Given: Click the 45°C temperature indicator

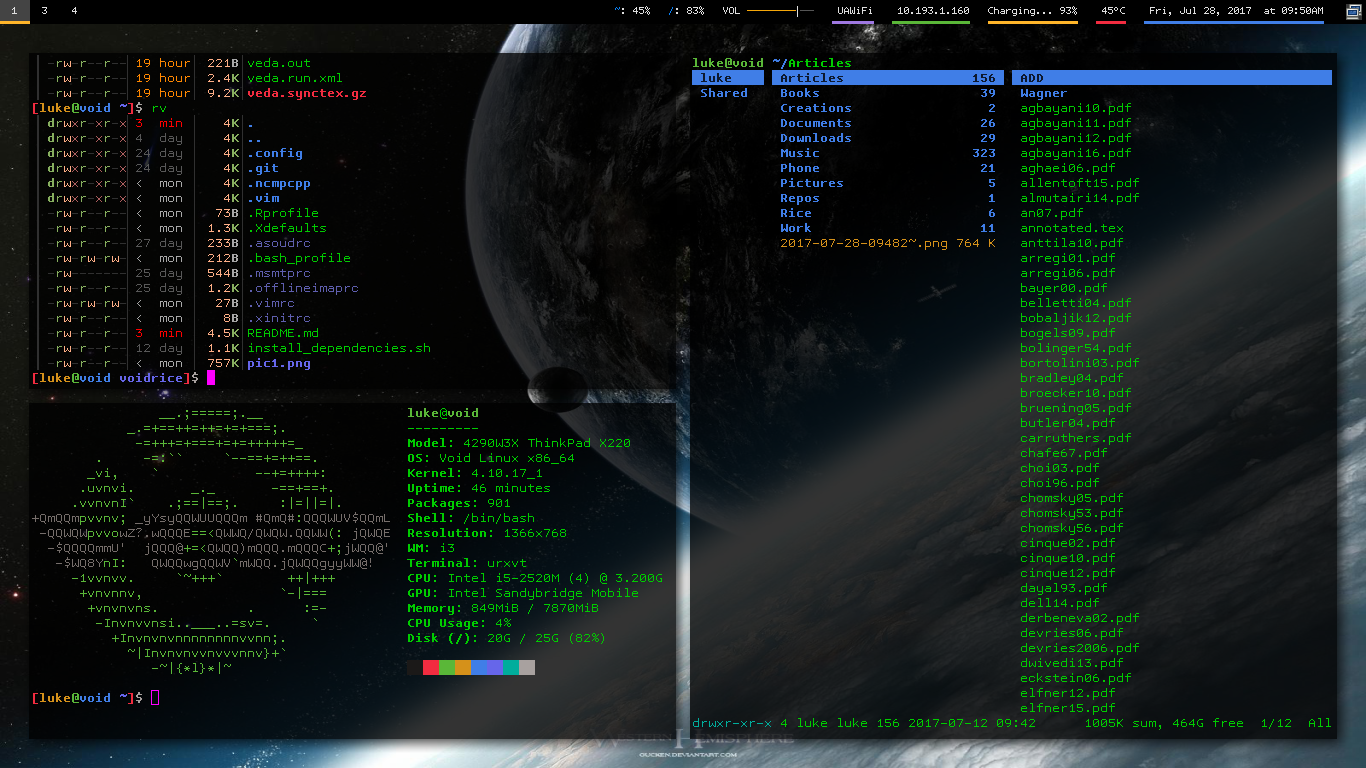Looking at the screenshot, I should [x=1112, y=11].
